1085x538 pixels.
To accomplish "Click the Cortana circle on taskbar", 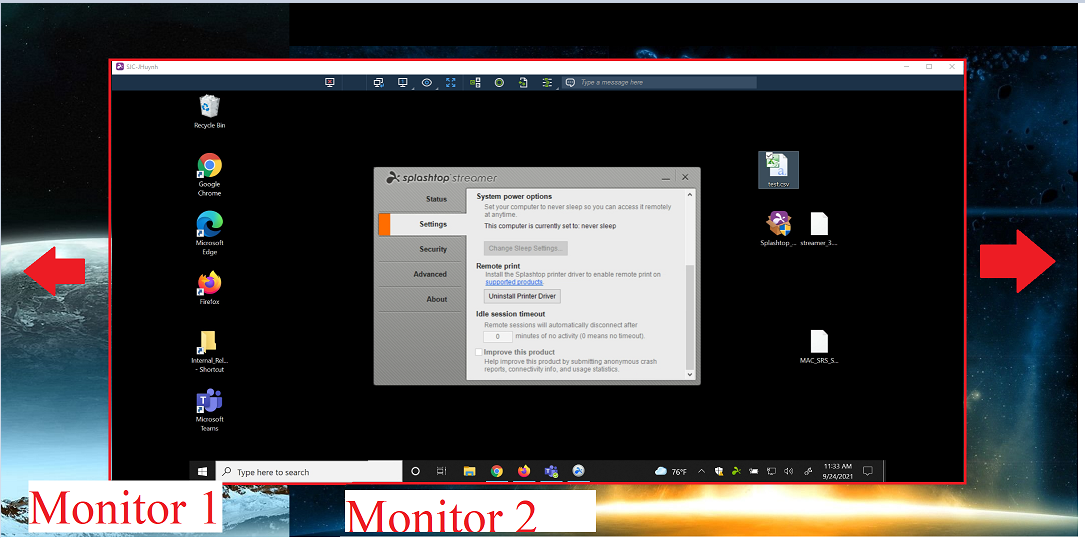I will click(x=416, y=472).
